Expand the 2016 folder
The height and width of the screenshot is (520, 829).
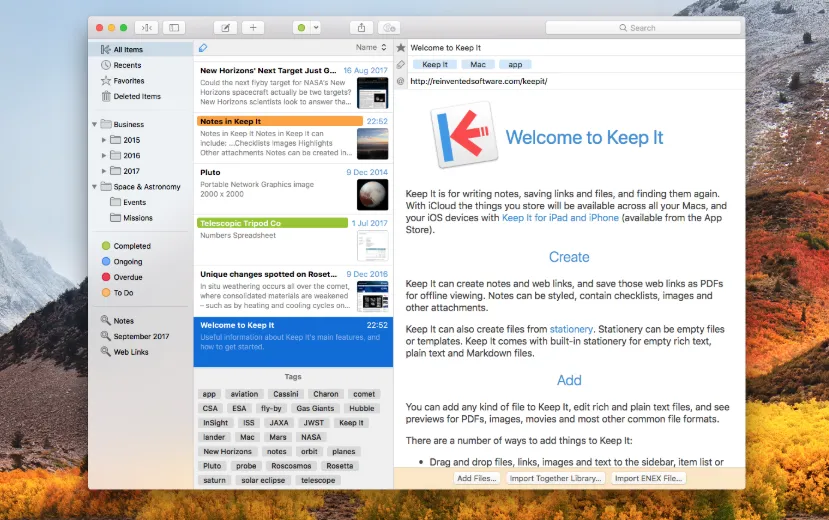click(x=104, y=155)
